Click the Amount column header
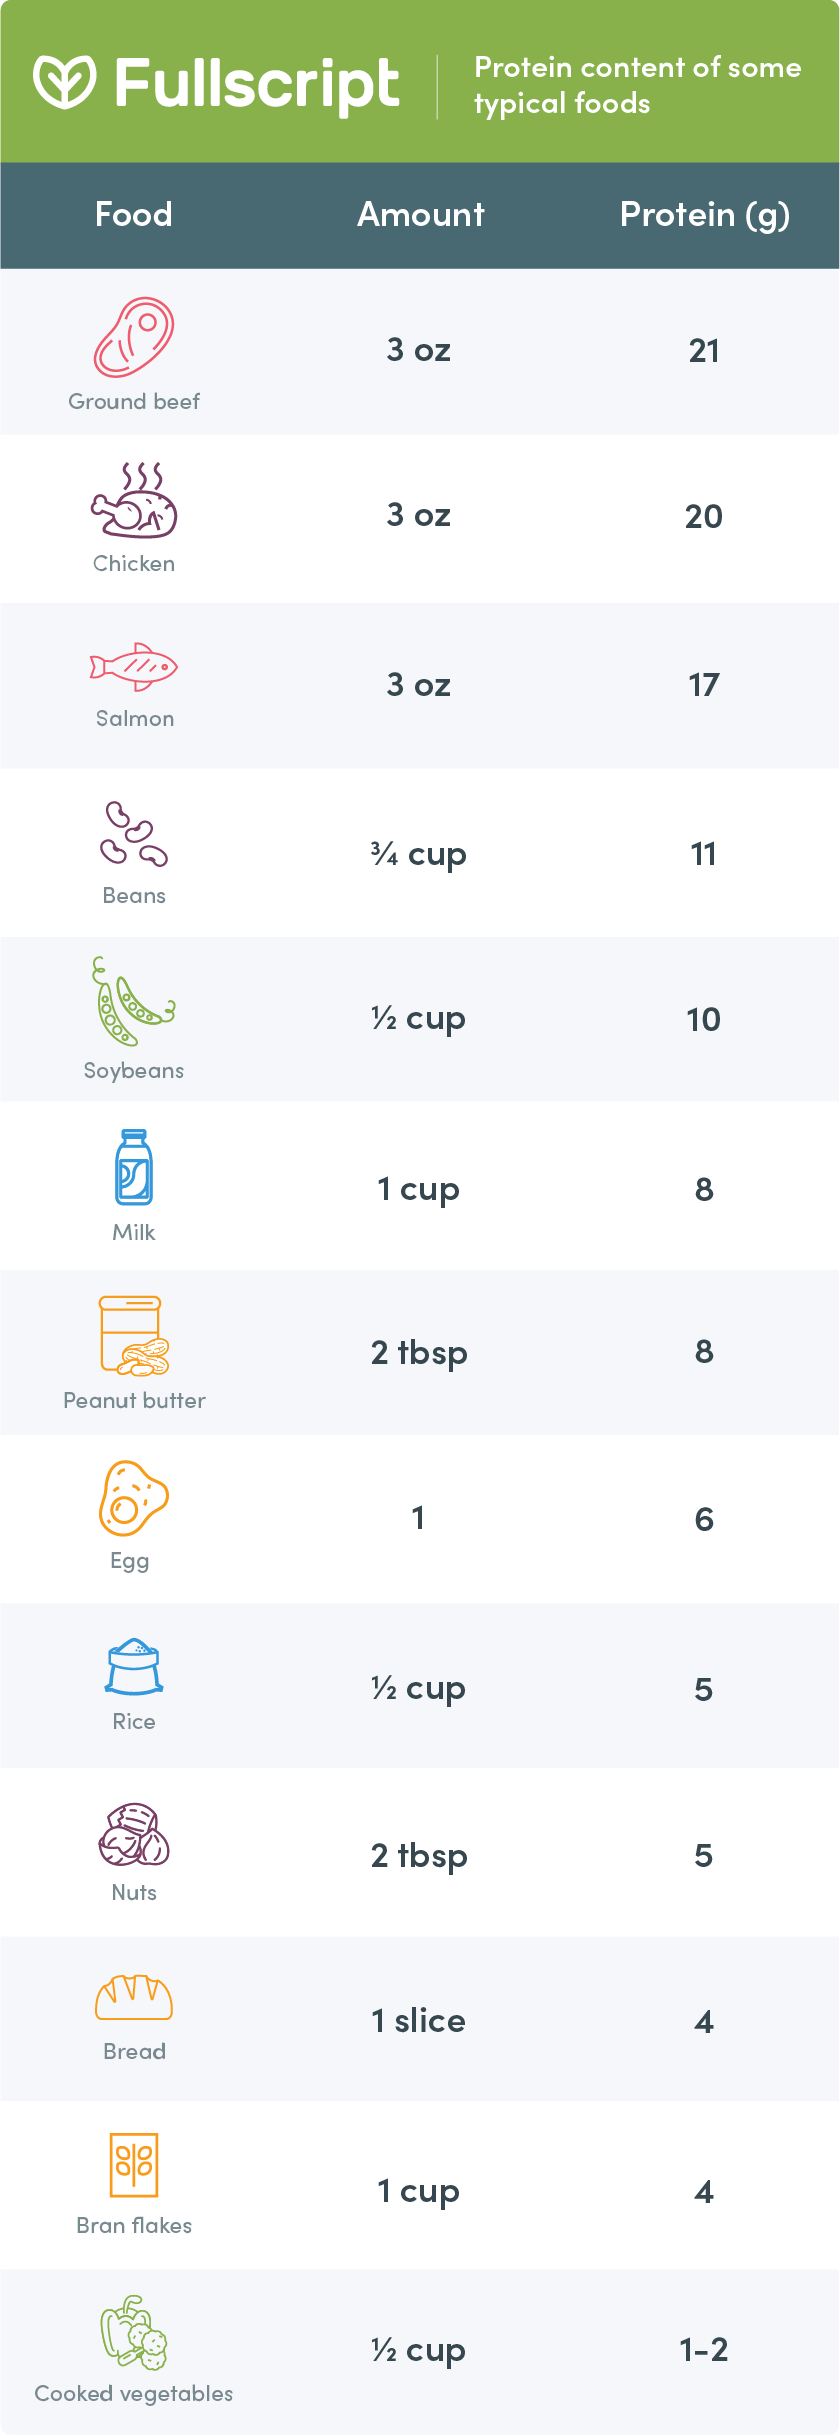The image size is (840, 2435). pyautogui.click(x=421, y=214)
